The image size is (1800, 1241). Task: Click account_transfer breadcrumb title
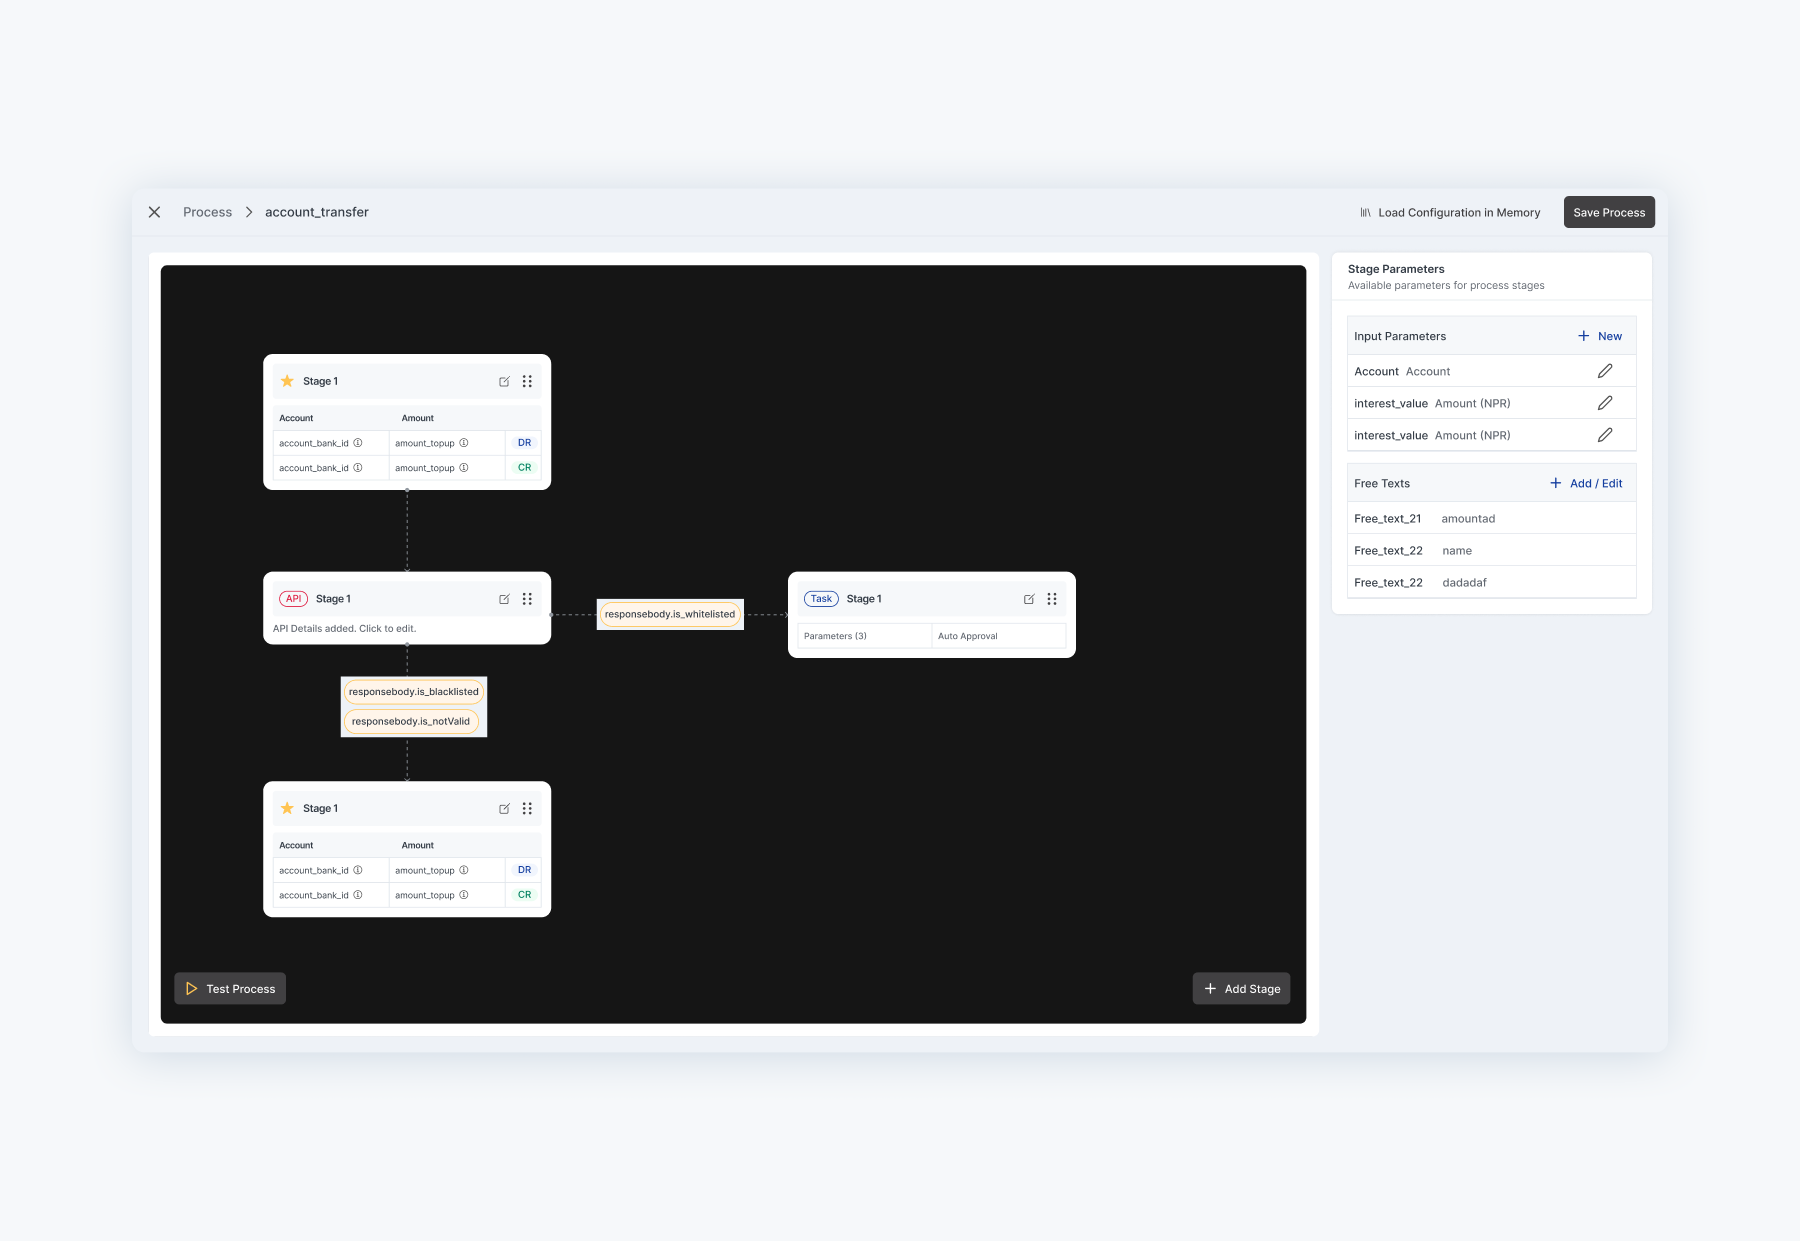pos(317,212)
